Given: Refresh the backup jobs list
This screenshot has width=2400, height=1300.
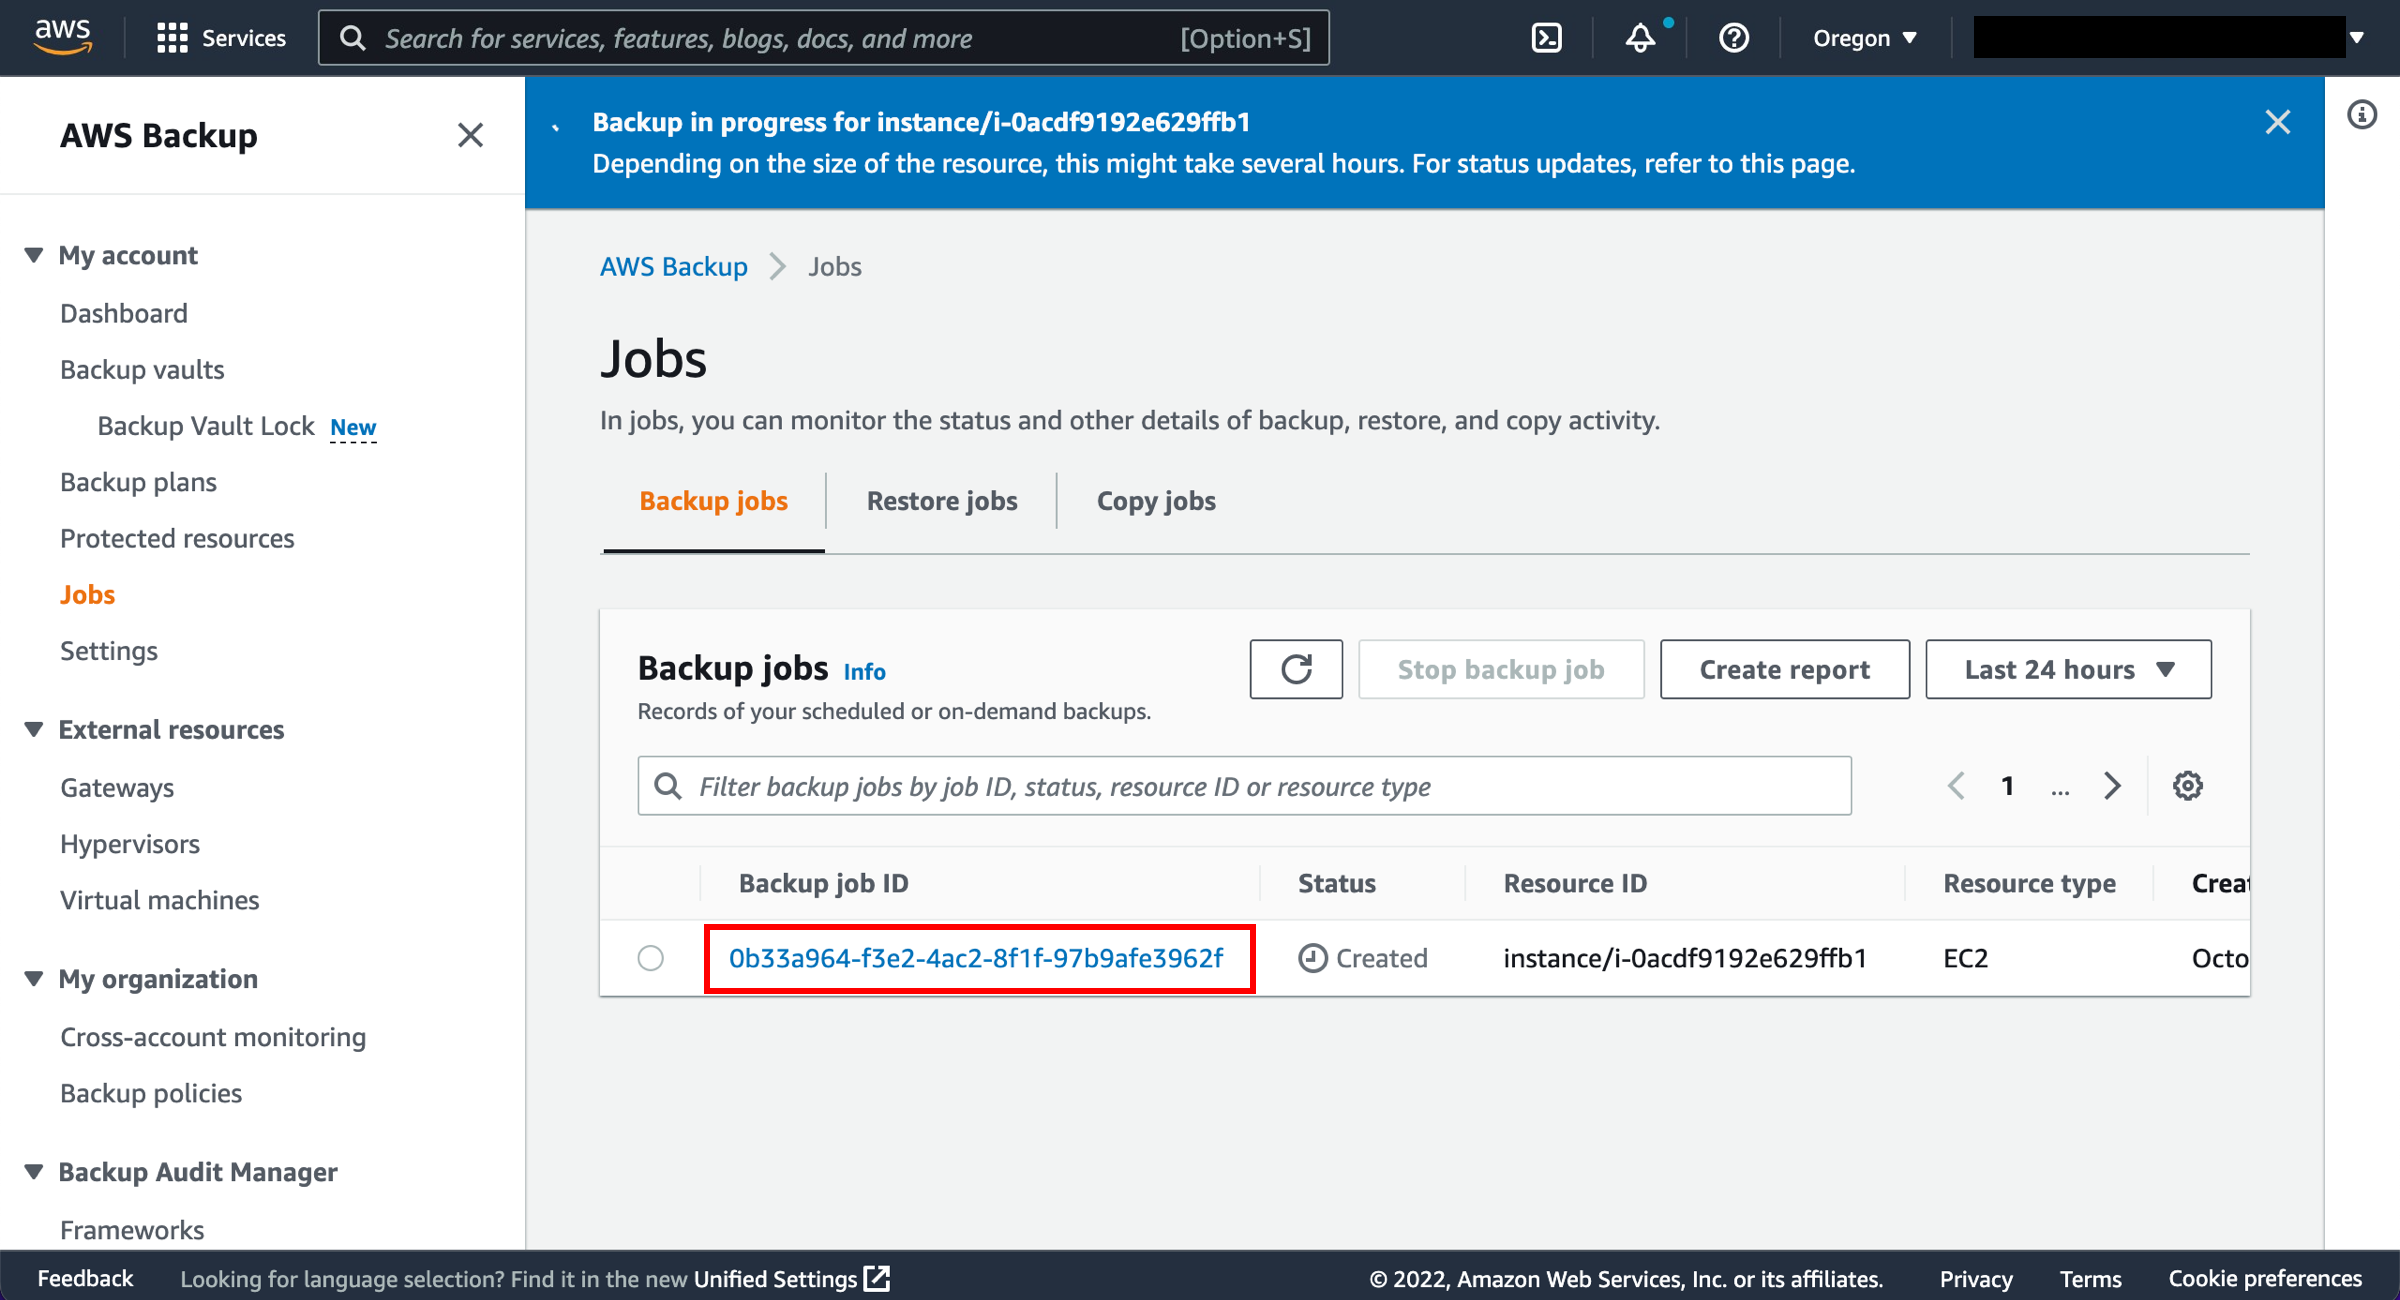Looking at the screenshot, I should 1296,669.
